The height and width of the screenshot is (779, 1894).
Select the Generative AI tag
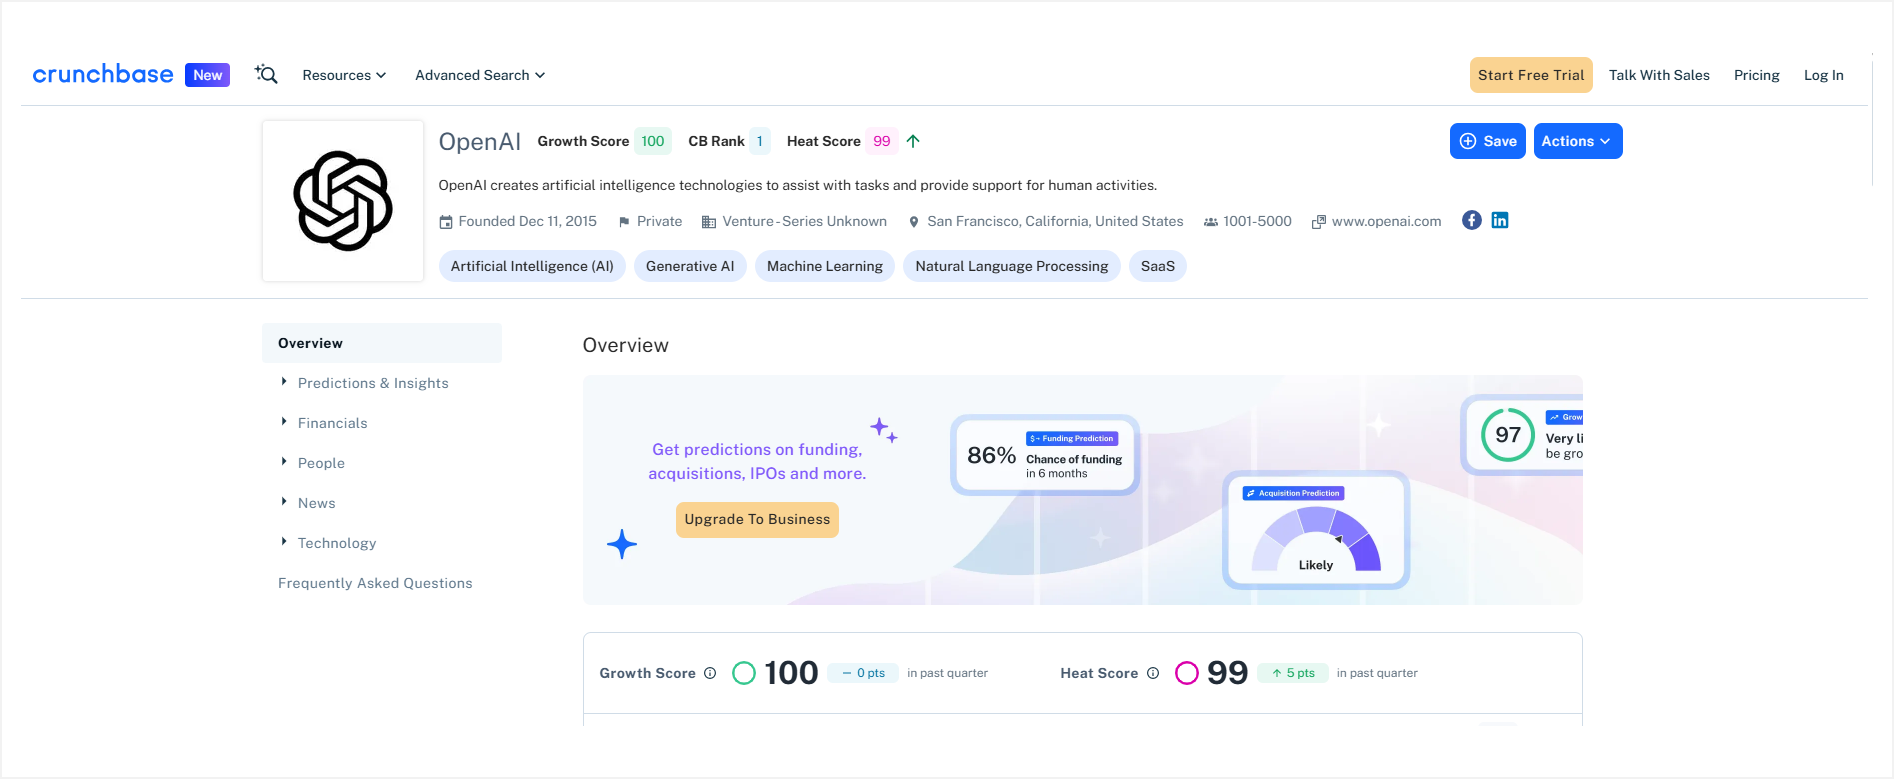(690, 266)
